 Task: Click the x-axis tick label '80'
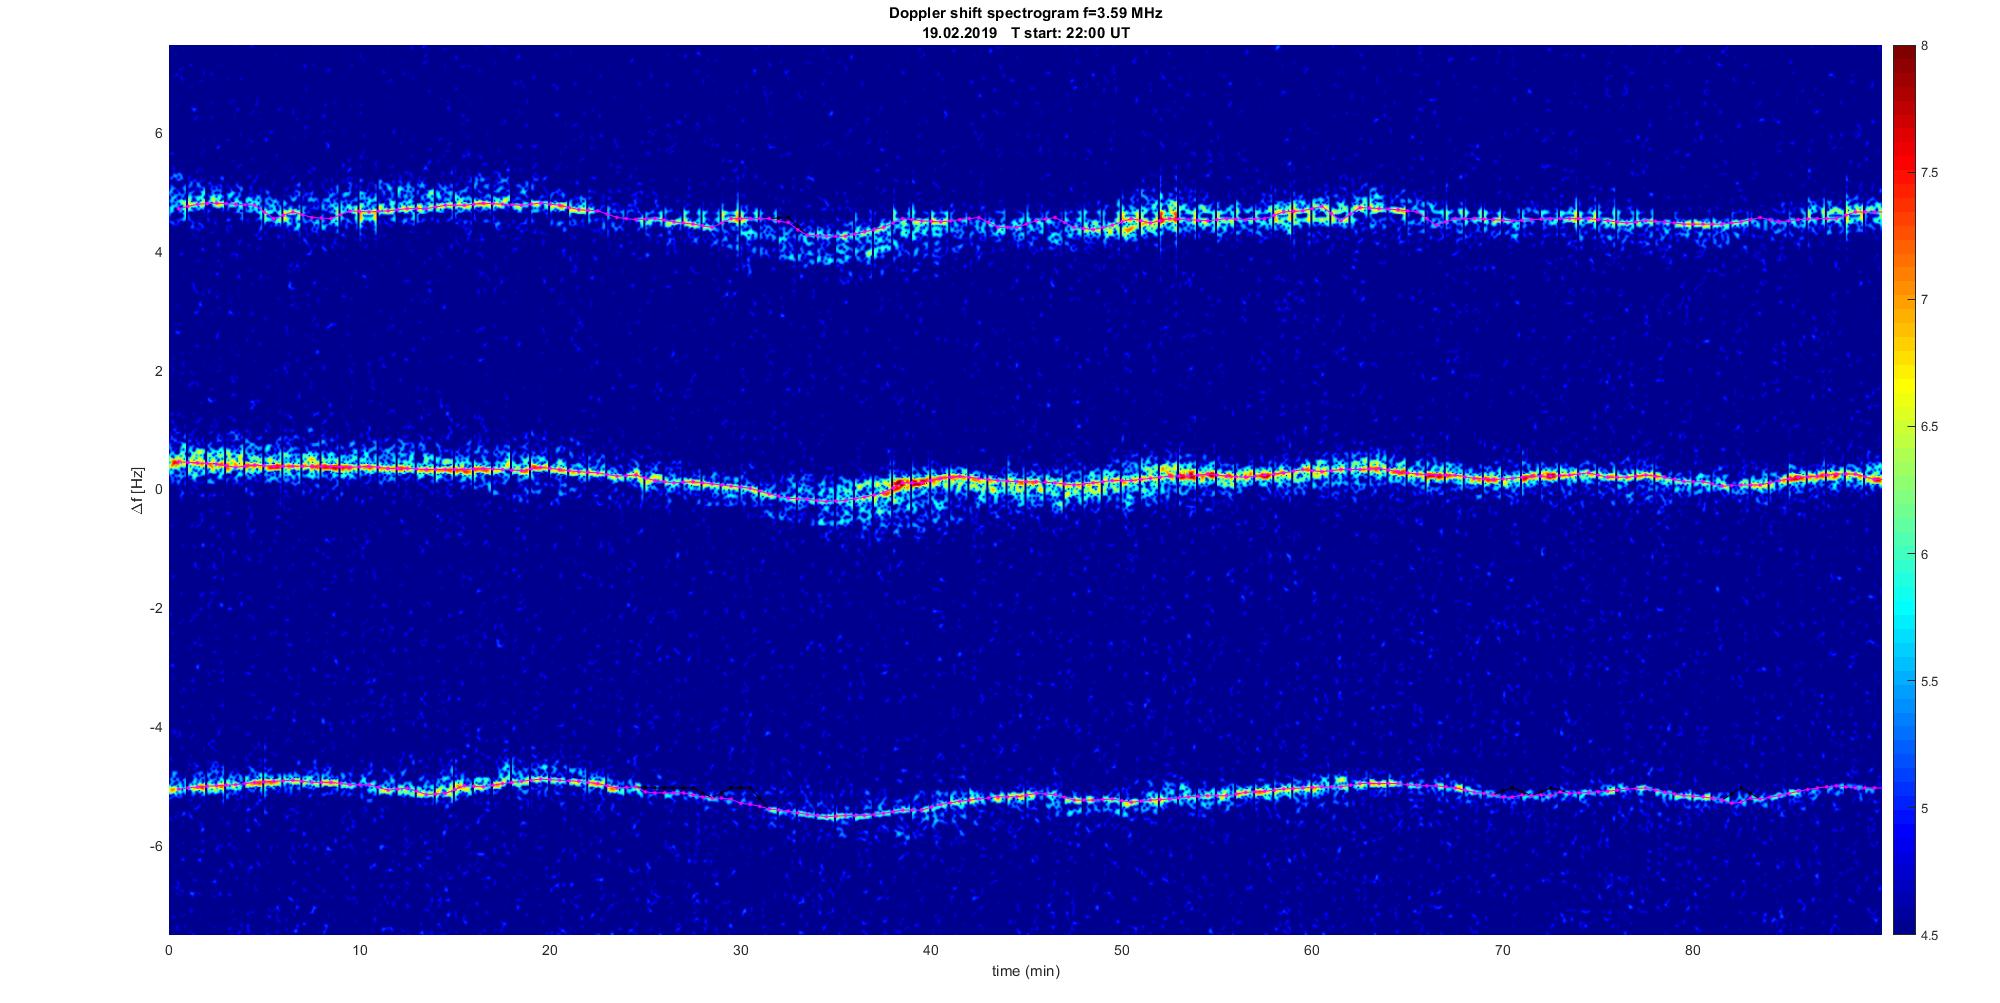[x=1693, y=950]
